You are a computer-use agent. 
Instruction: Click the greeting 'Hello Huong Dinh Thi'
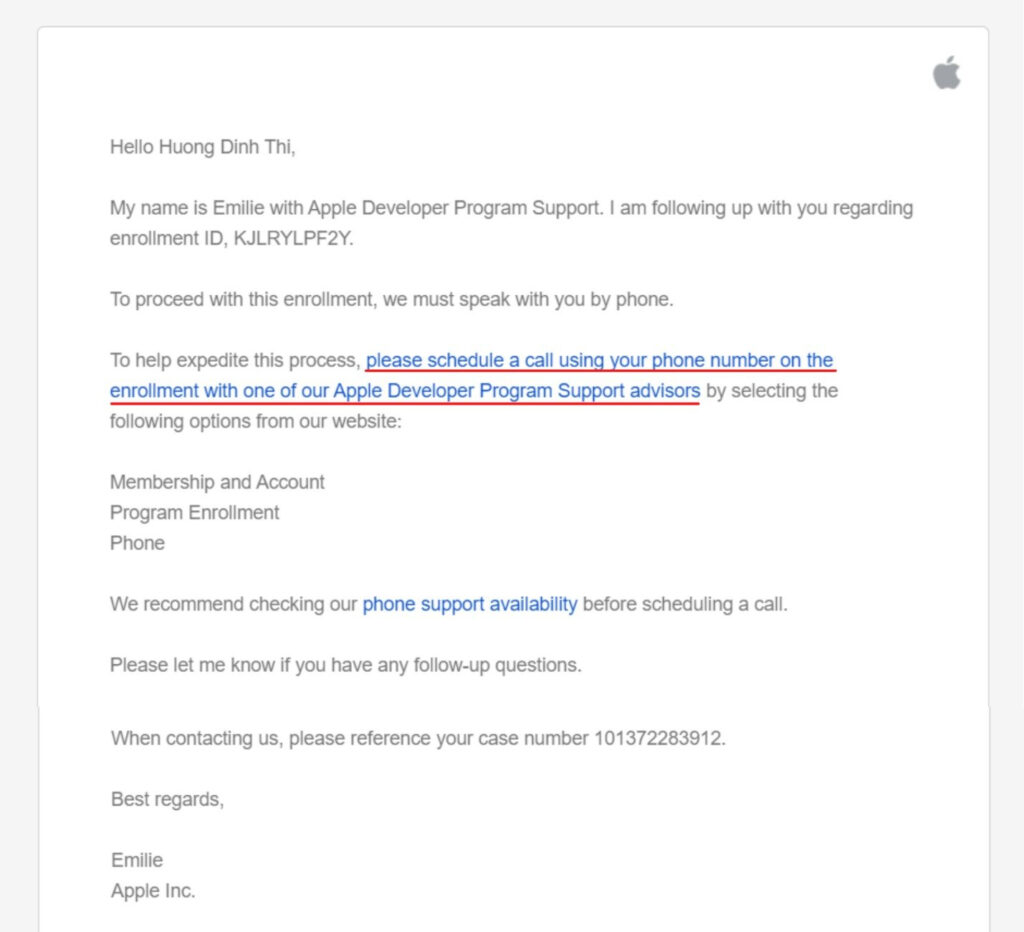pyautogui.click(x=202, y=147)
